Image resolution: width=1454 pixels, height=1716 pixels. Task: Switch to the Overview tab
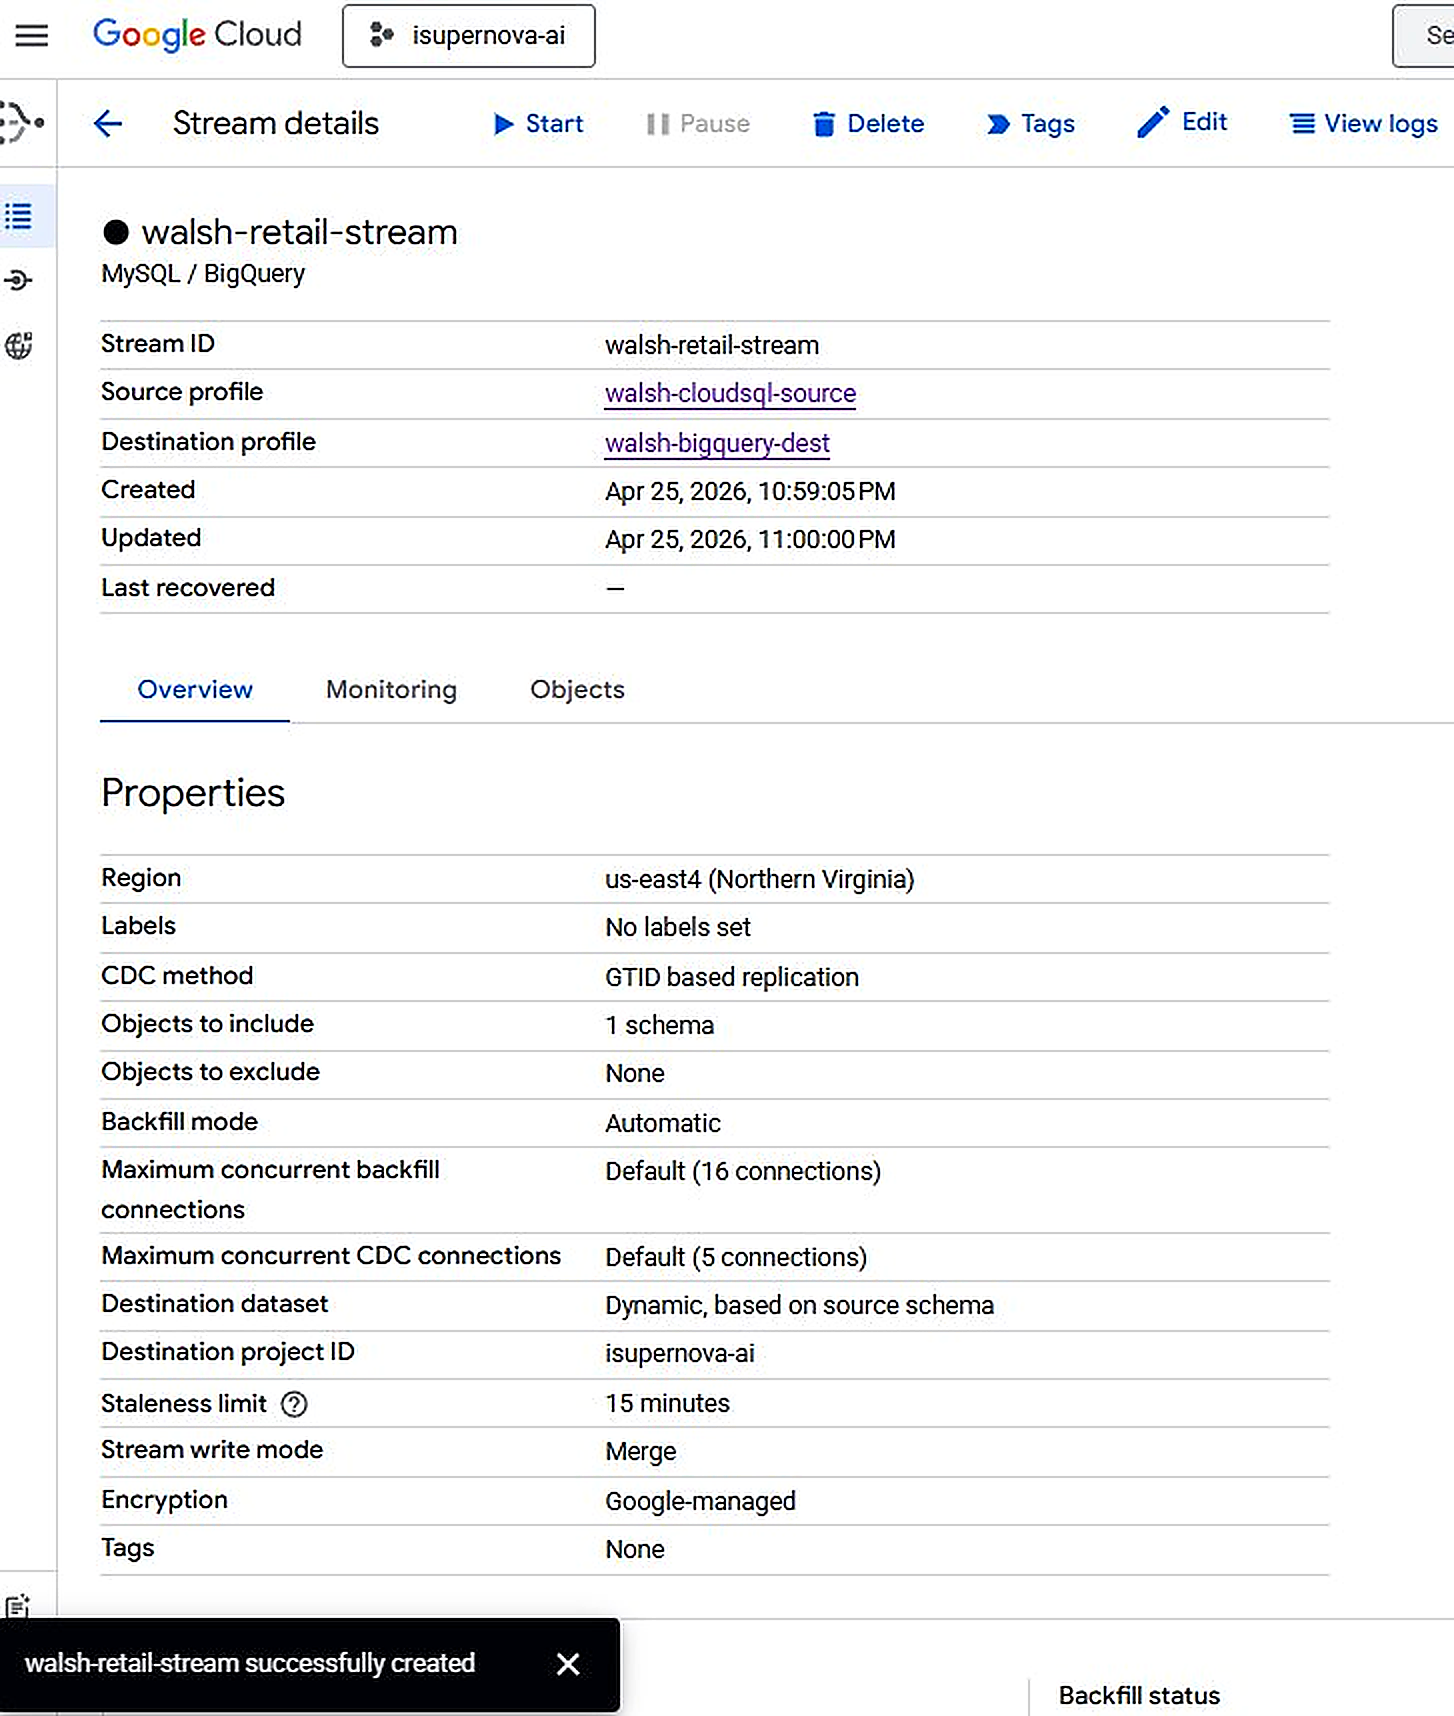pos(195,690)
